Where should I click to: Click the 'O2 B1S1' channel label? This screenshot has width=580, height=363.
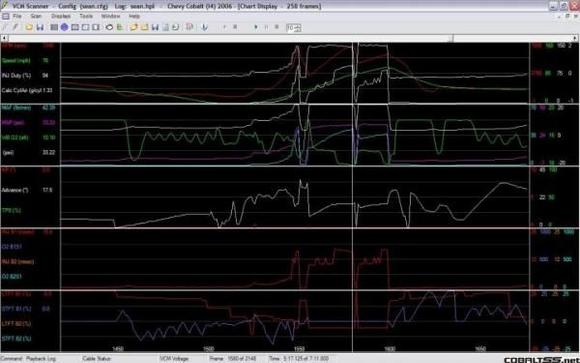pyautogui.click(x=11, y=246)
